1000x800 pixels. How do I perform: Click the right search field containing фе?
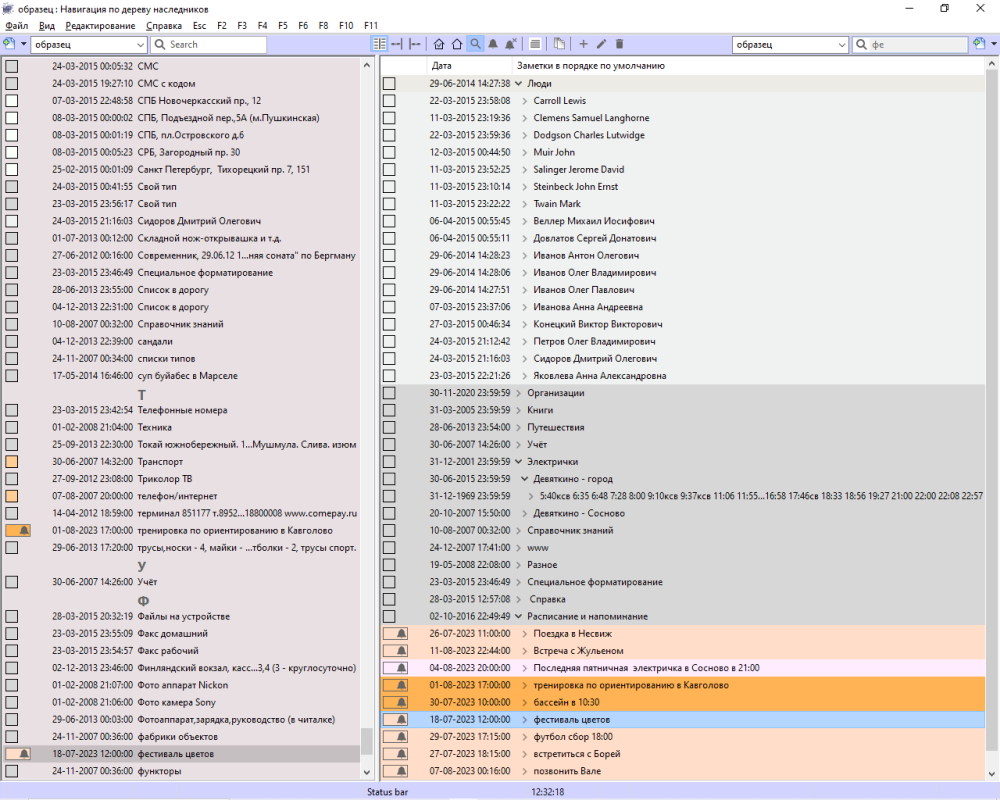click(910, 45)
